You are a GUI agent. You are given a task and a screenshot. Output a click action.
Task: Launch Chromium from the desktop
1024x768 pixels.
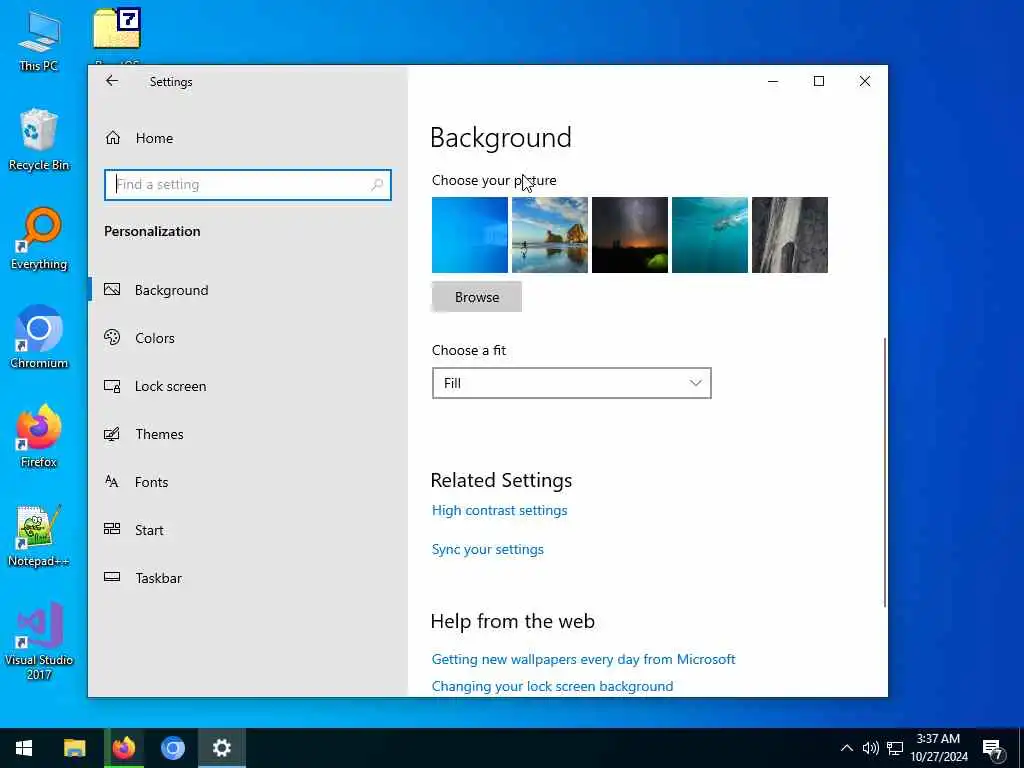point(39,338)
